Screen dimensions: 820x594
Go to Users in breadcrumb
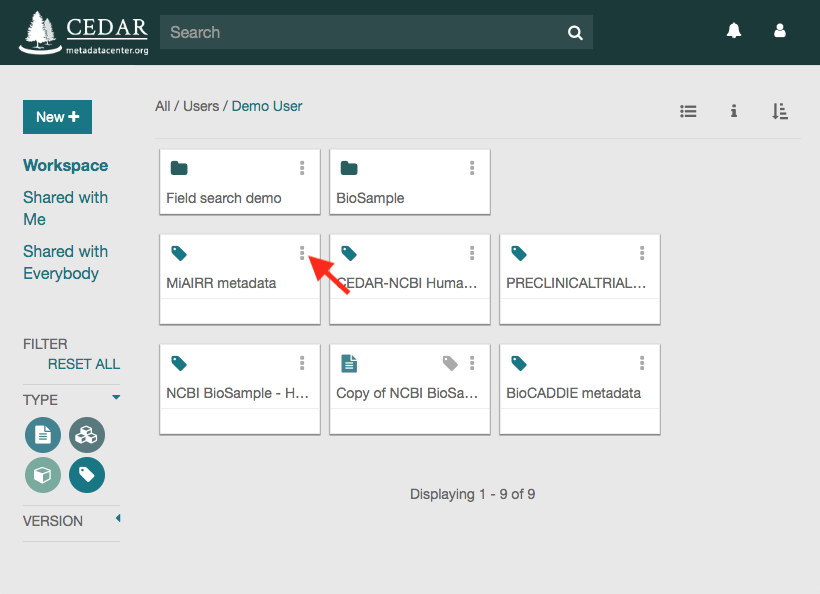201,106
